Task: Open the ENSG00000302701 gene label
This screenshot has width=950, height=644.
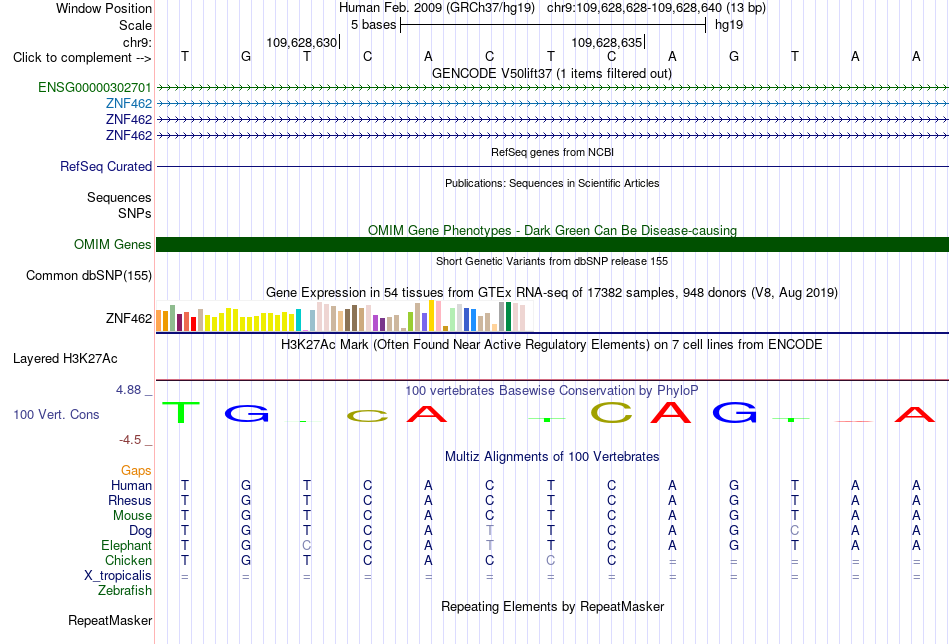Action: click(95, 87)
